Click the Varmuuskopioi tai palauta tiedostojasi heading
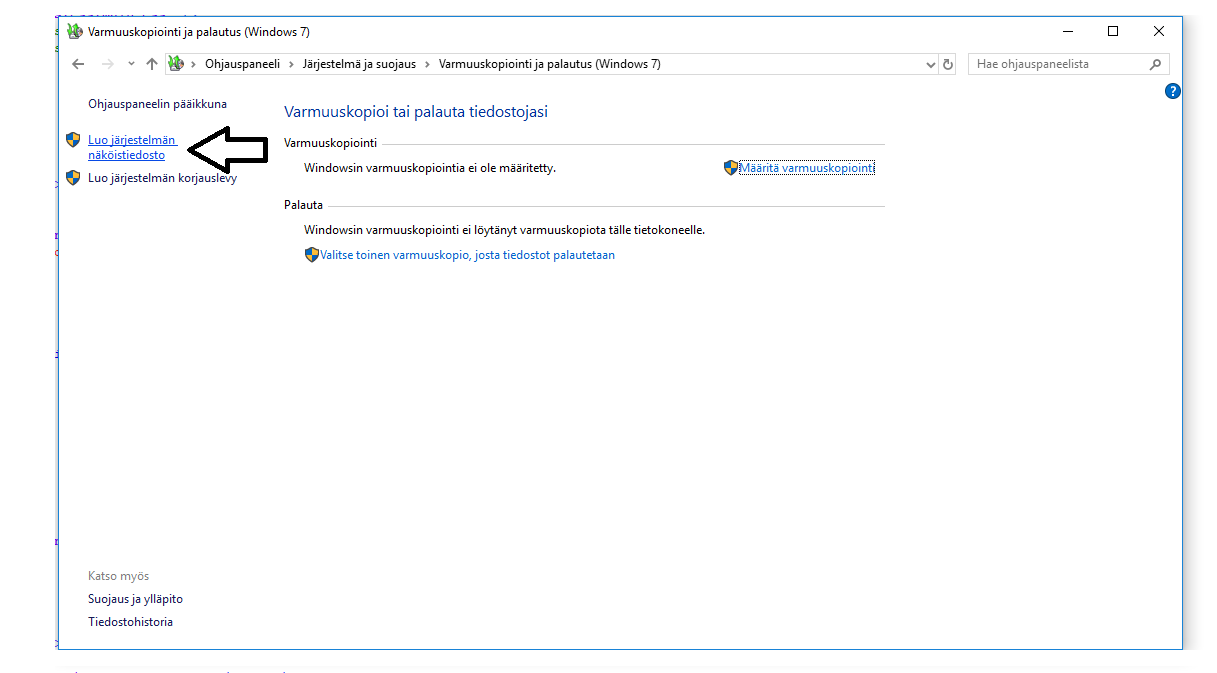Image resolution: width=1217 pixels, height=673 pixels. pos(416,112)
